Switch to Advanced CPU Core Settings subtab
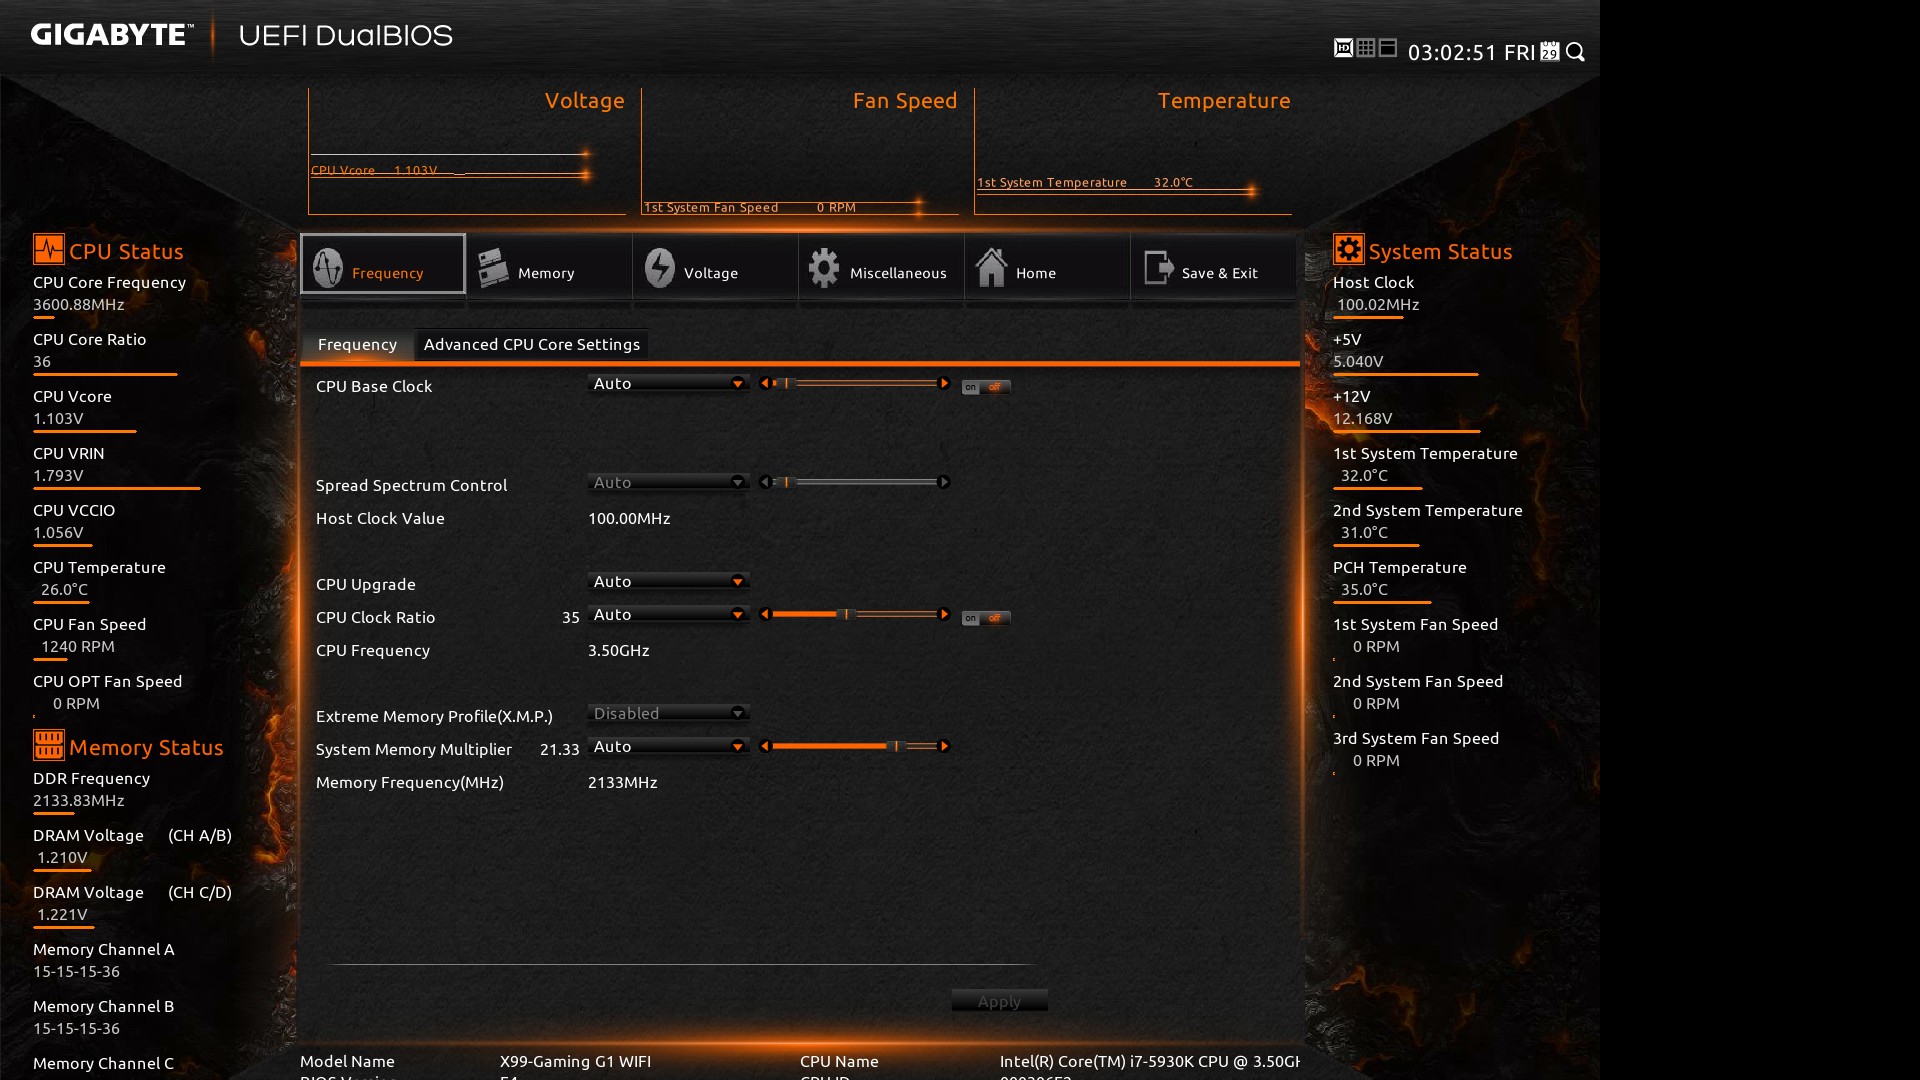Viewport: 1920px width, 1080px height. tap(531, 344)
